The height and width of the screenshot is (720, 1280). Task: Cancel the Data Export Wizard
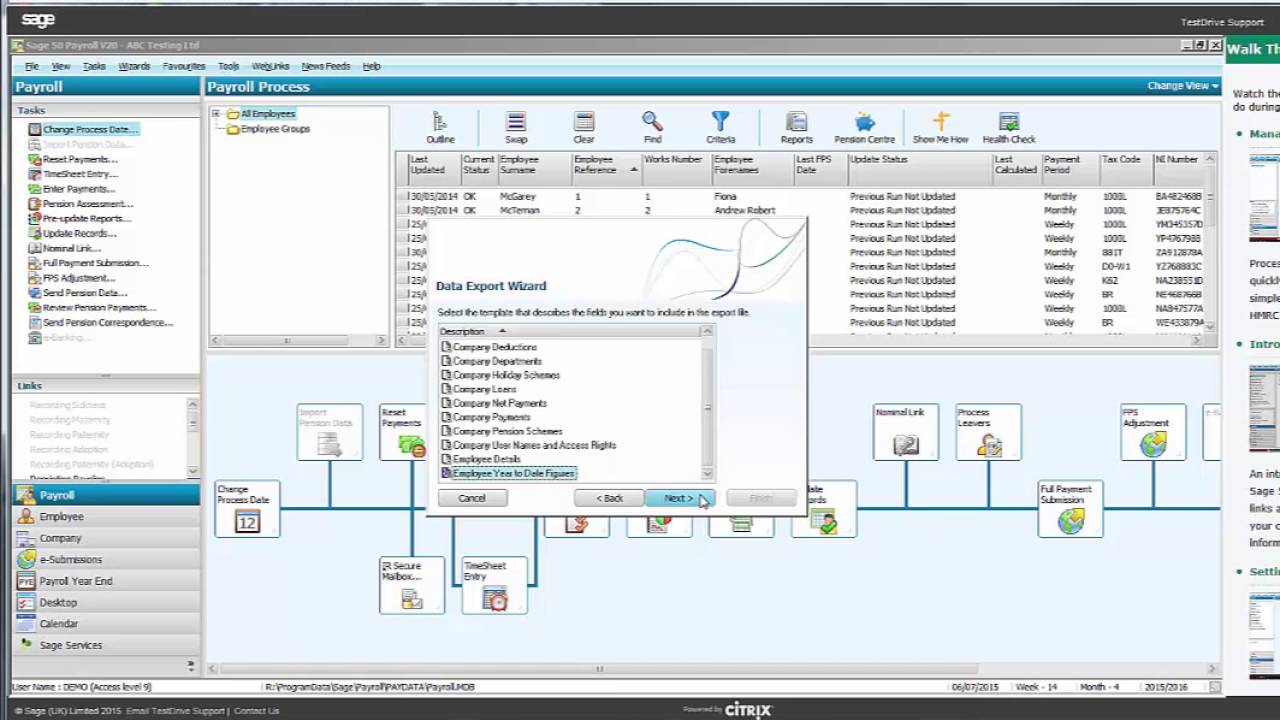pos(472,498)
